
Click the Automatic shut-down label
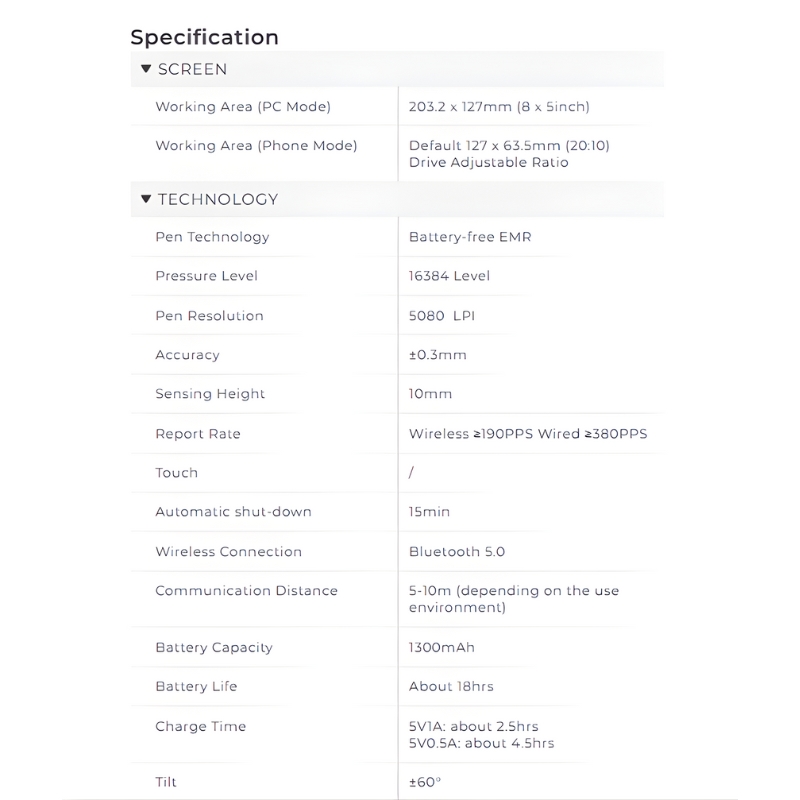click(233, 512)
